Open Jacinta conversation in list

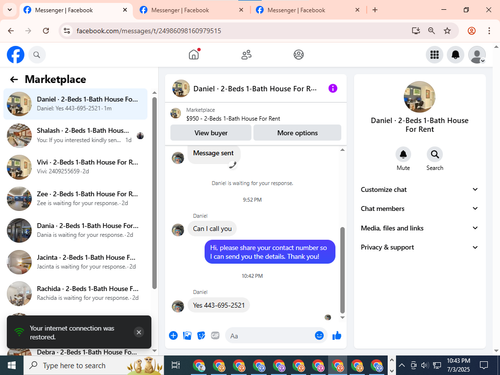pyautogui.click(x=75, y=262)
